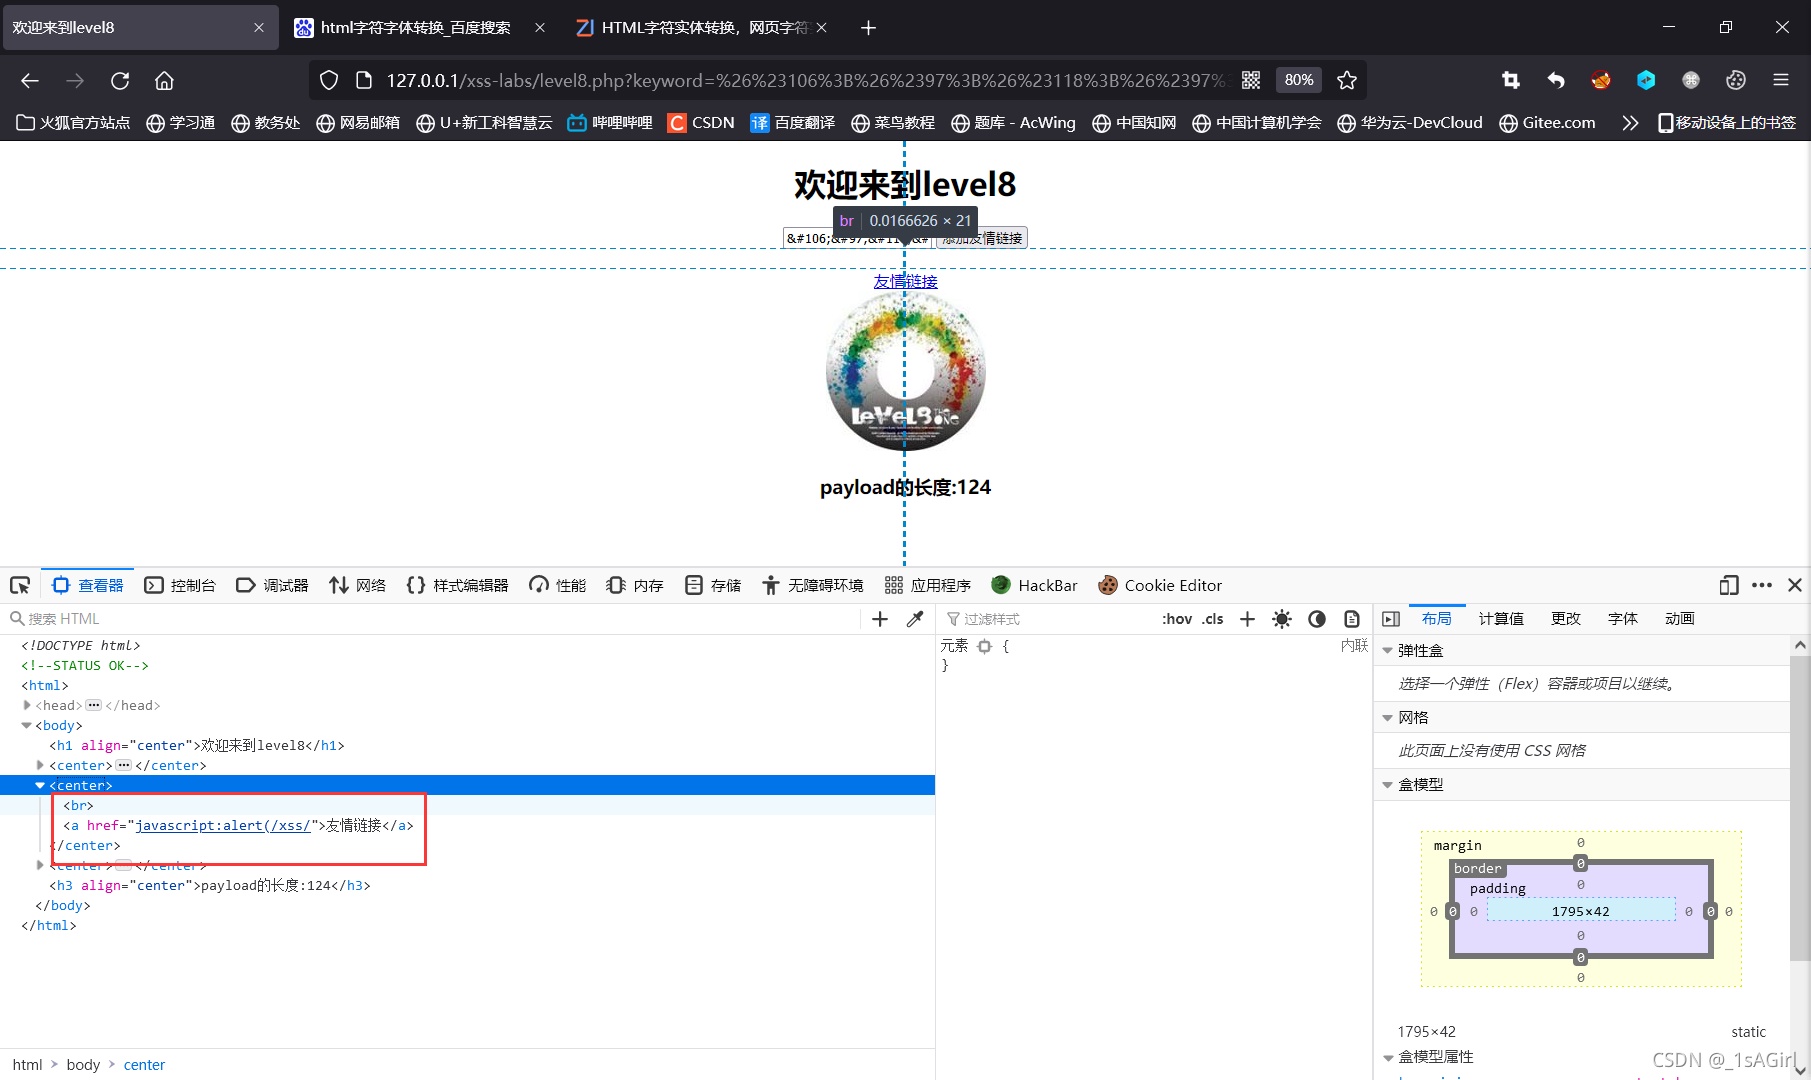The width and height of the screenshot is (1811, 1080).
Task: Toggle the :hov pseudo-class panel
Action: (1176, 618)
